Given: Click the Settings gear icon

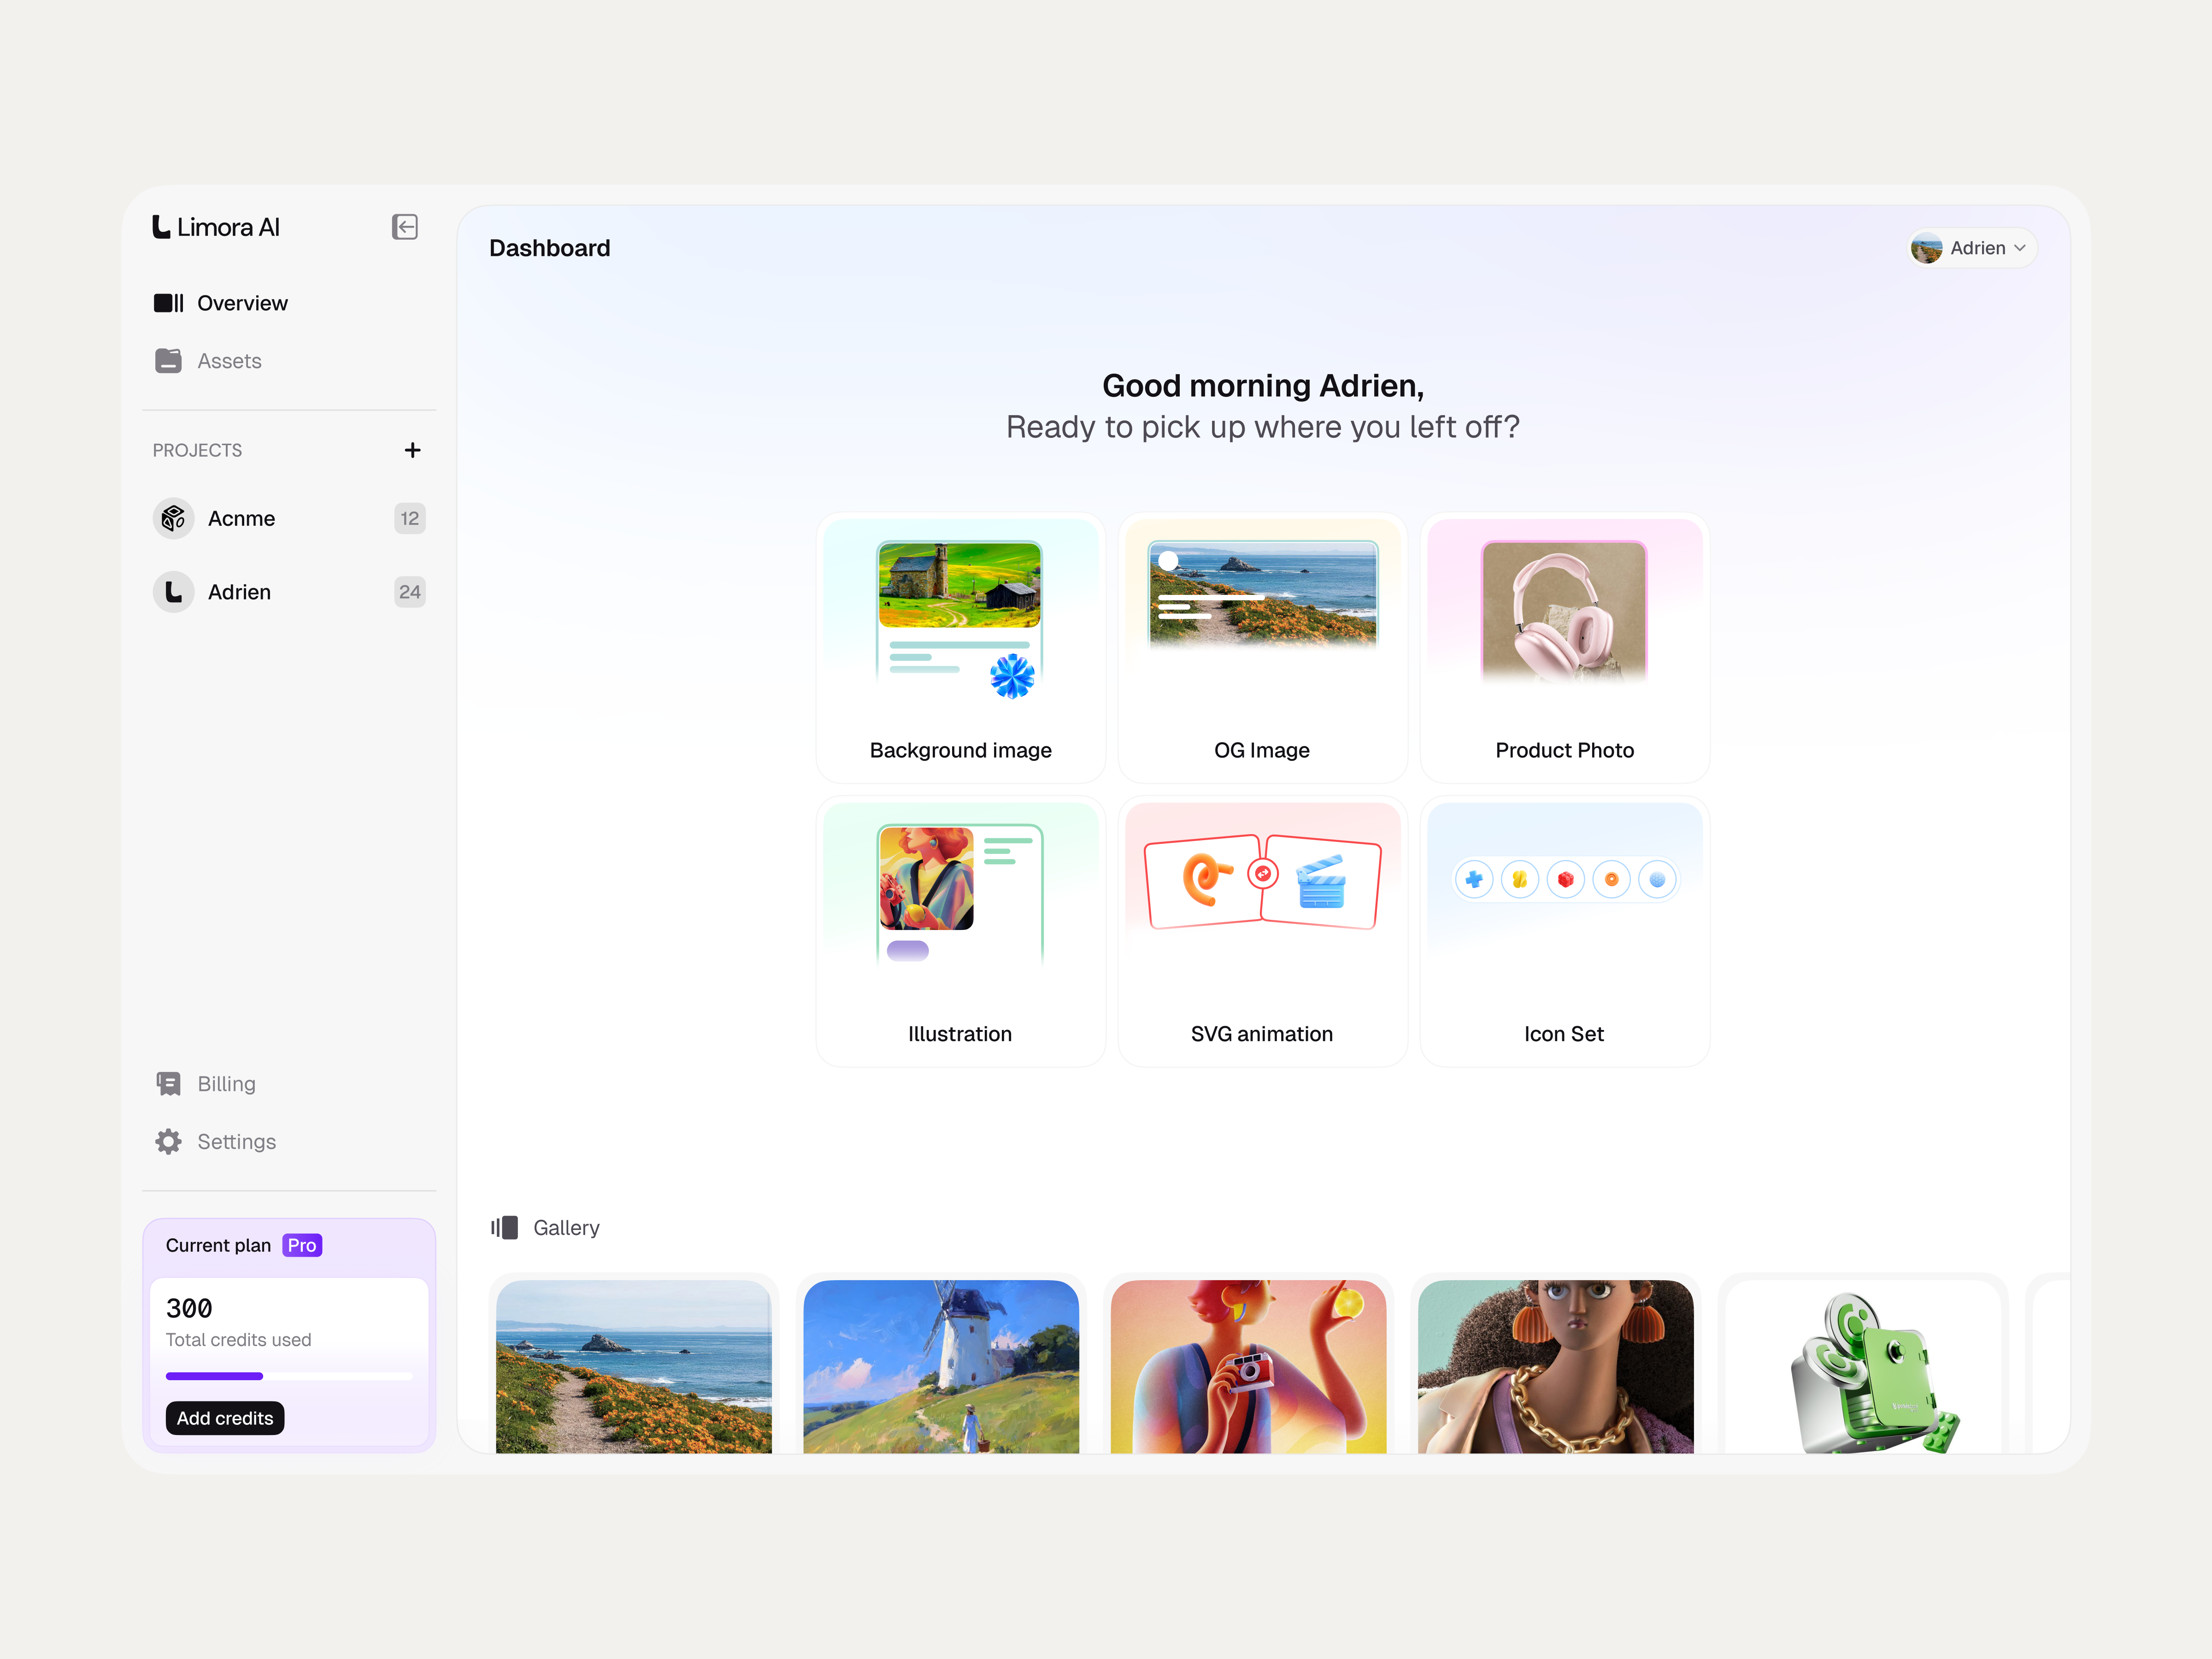Looking at the screenshot, I should [x=169, y=1142].
